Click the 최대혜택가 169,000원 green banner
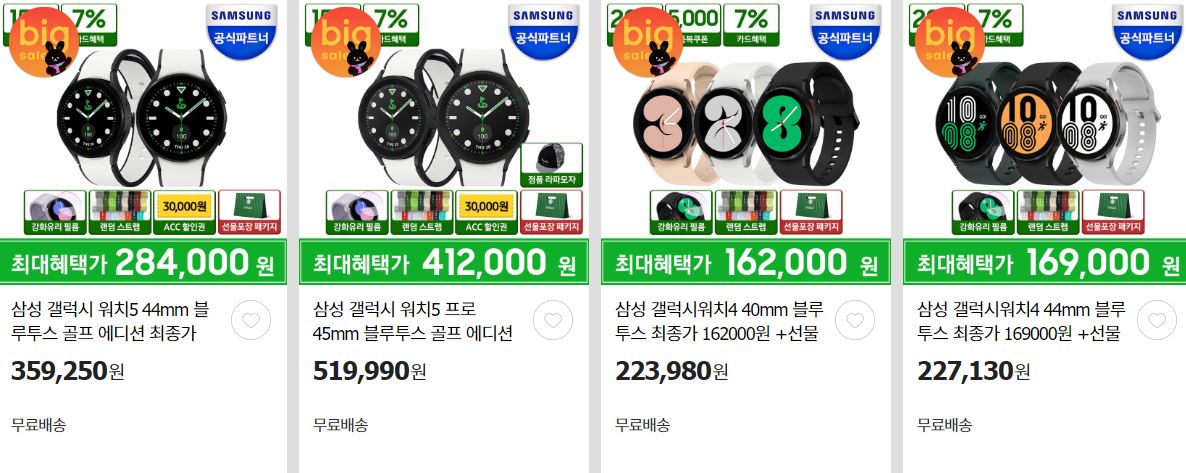1186x473 pixels. 1045,262
